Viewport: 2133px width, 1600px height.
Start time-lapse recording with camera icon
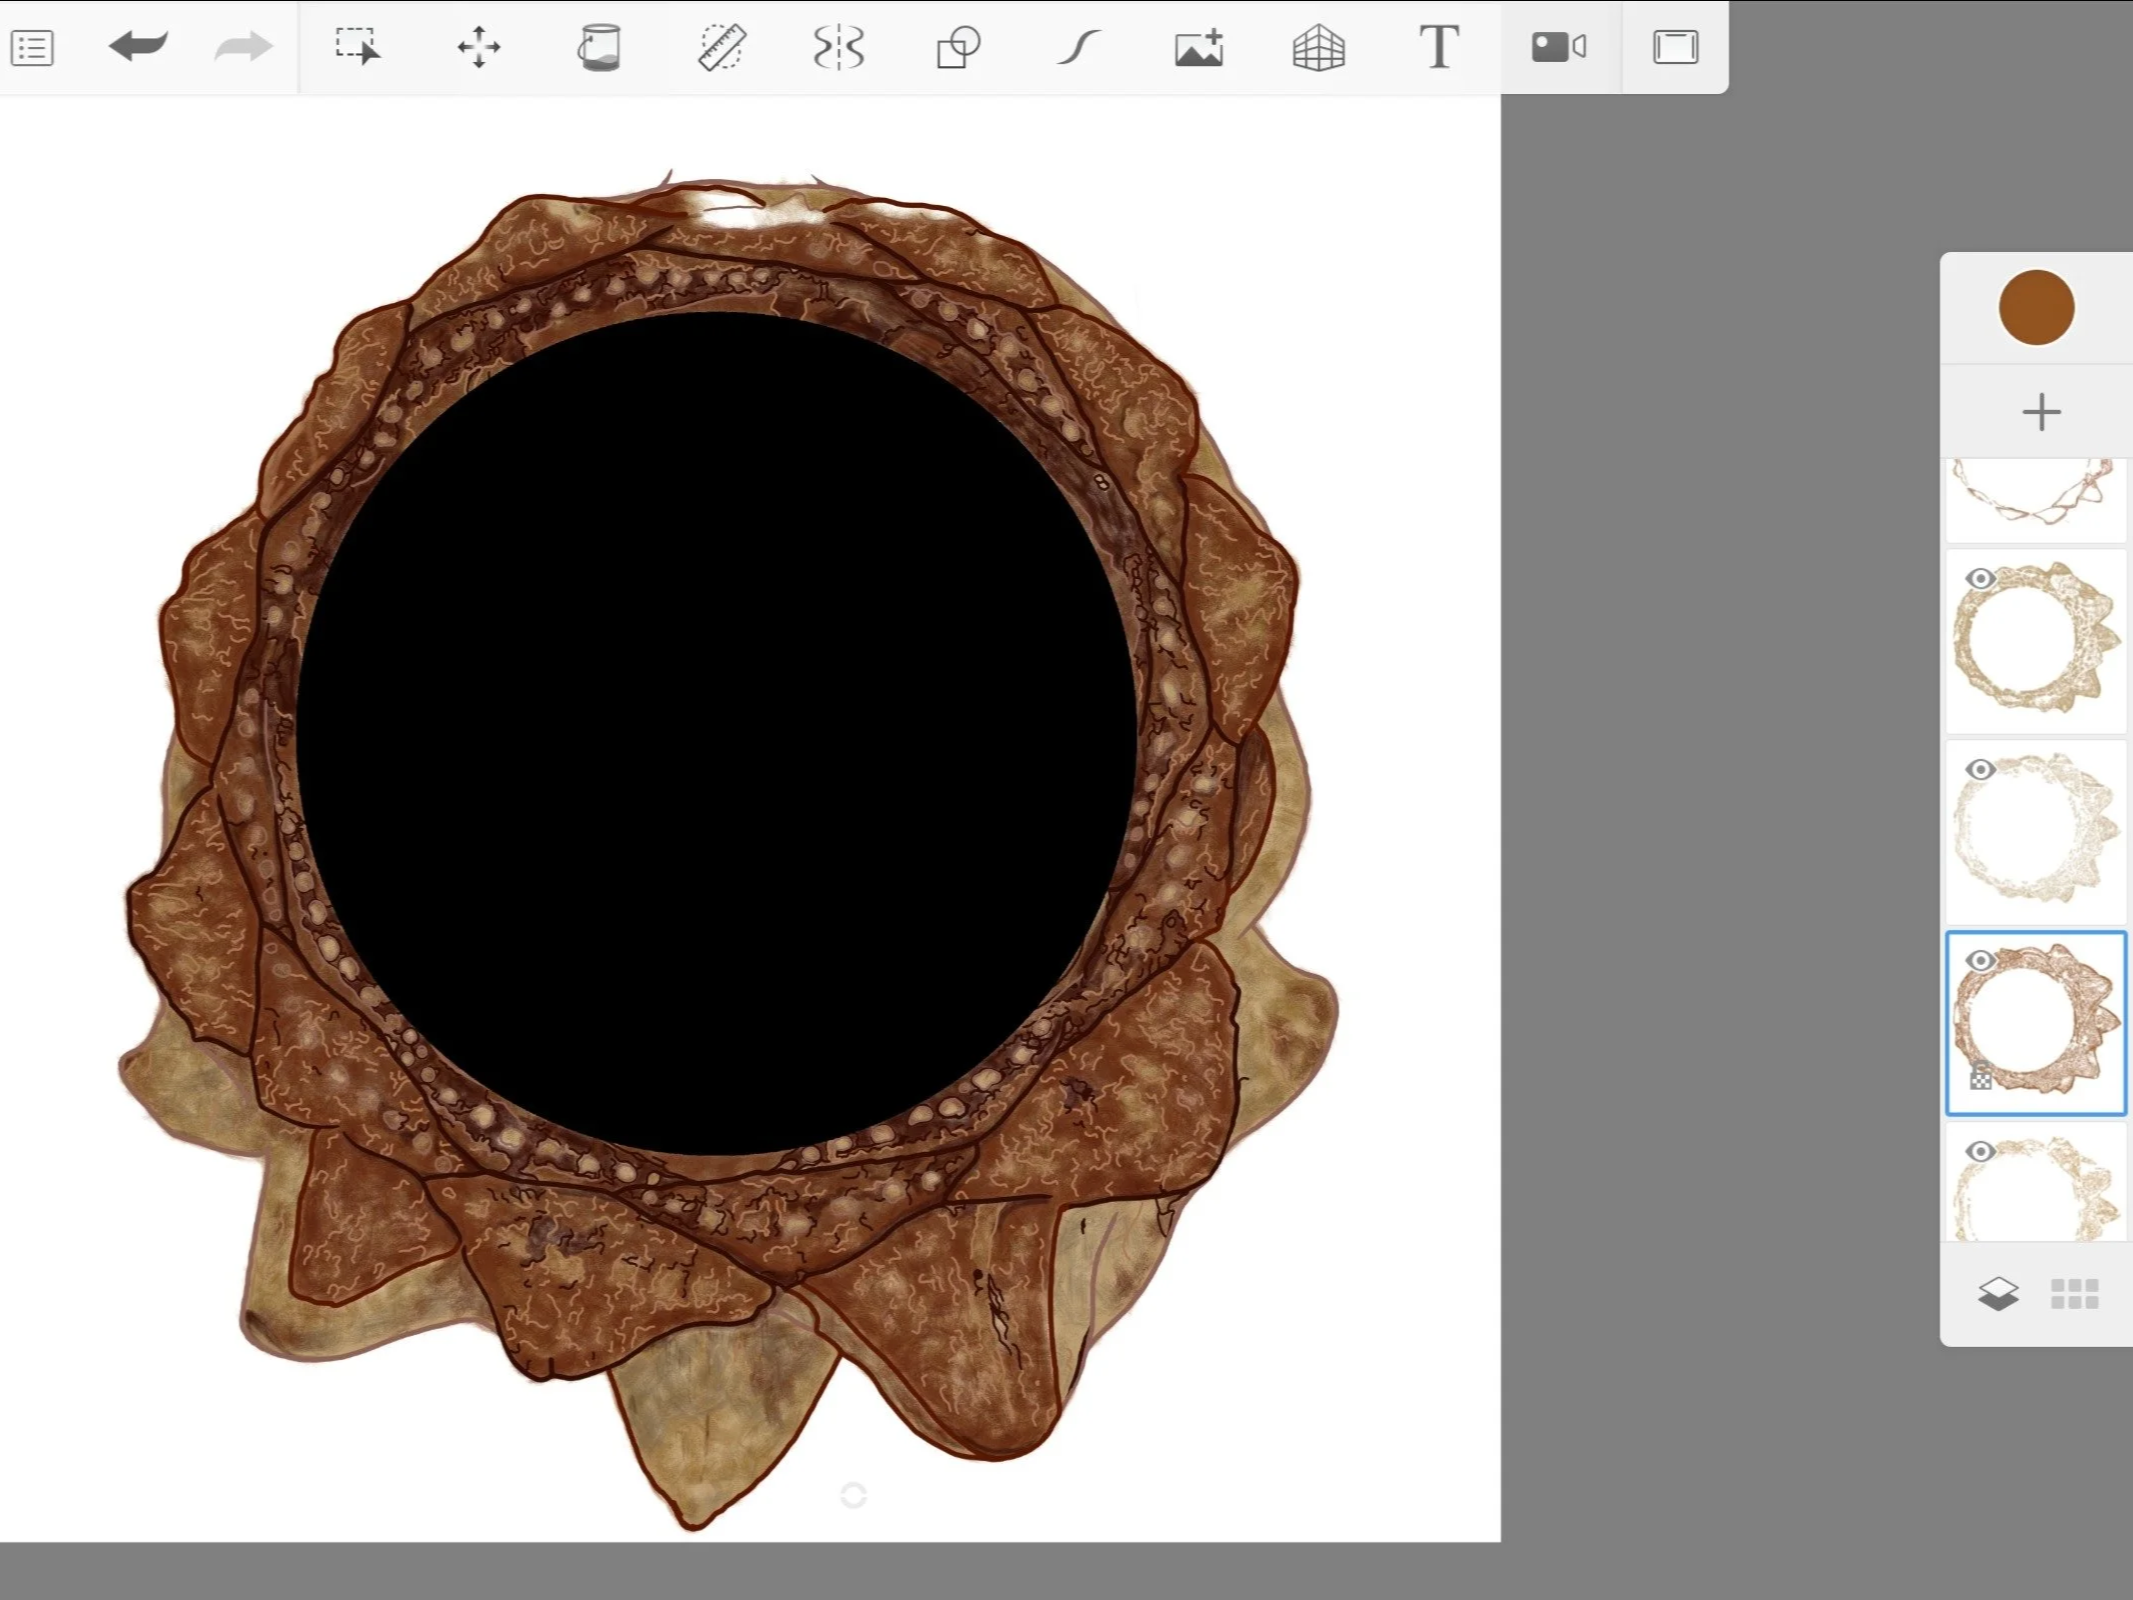coord(1559,47)
